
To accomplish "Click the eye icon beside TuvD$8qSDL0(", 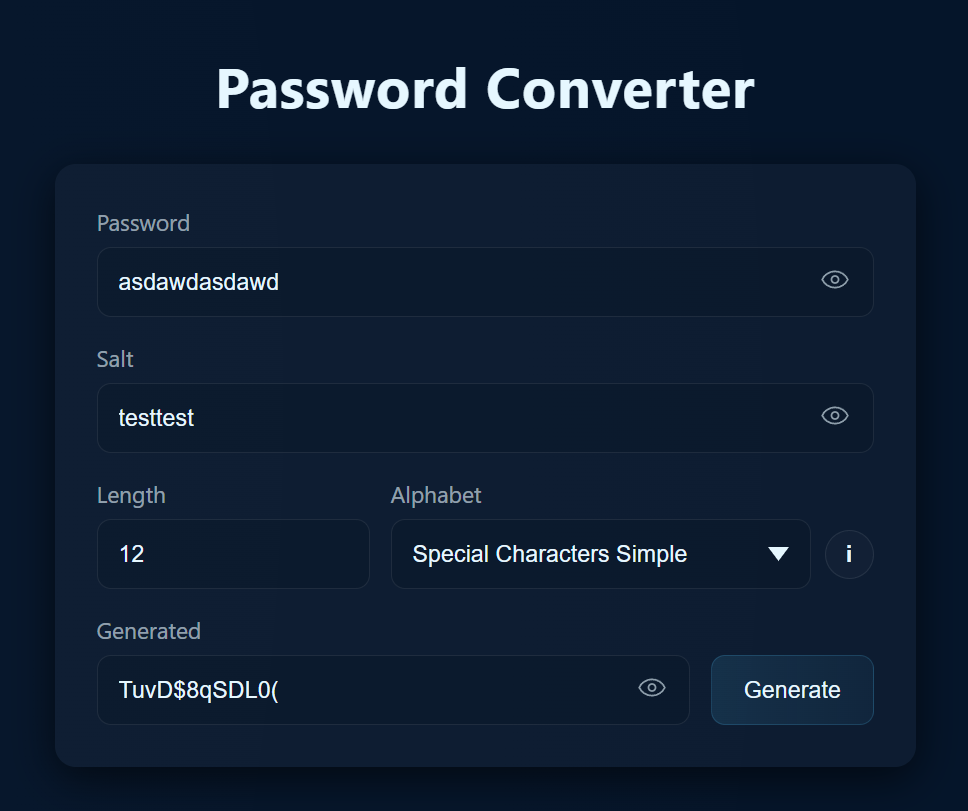I will coord(652,688).
